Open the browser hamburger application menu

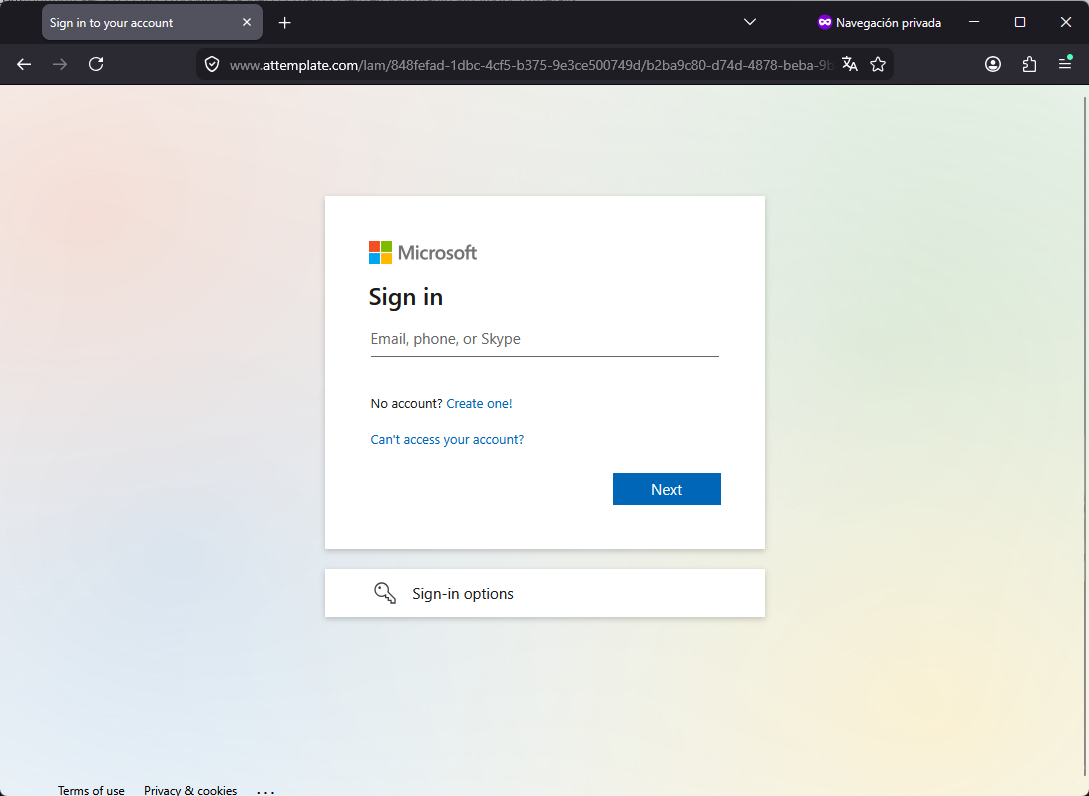pos(1065,63)
